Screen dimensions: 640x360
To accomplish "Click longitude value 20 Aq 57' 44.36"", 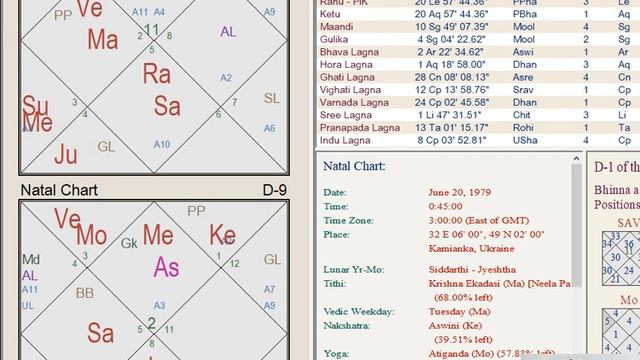I will click(451, 14).
